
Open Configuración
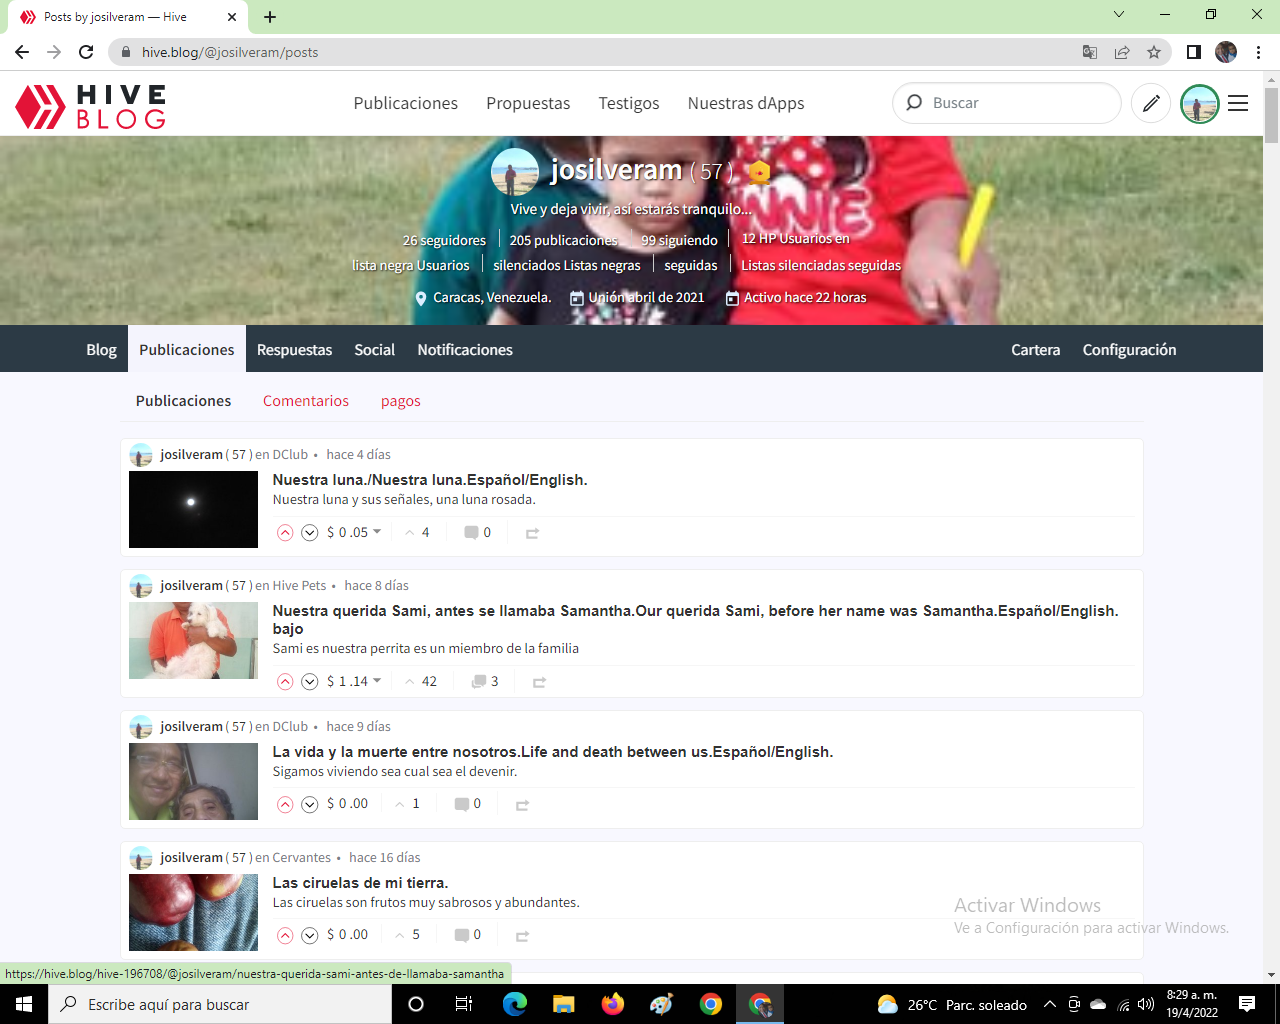click(1129, 349)
